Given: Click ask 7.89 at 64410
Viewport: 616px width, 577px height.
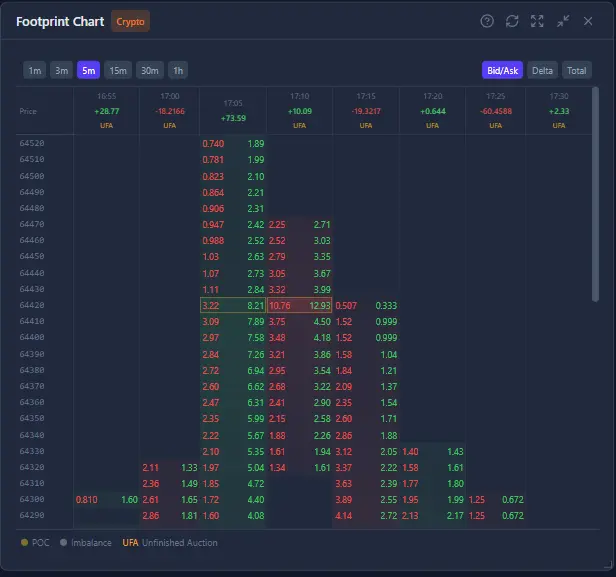Looking at the screenshot, I should point(256,322).
